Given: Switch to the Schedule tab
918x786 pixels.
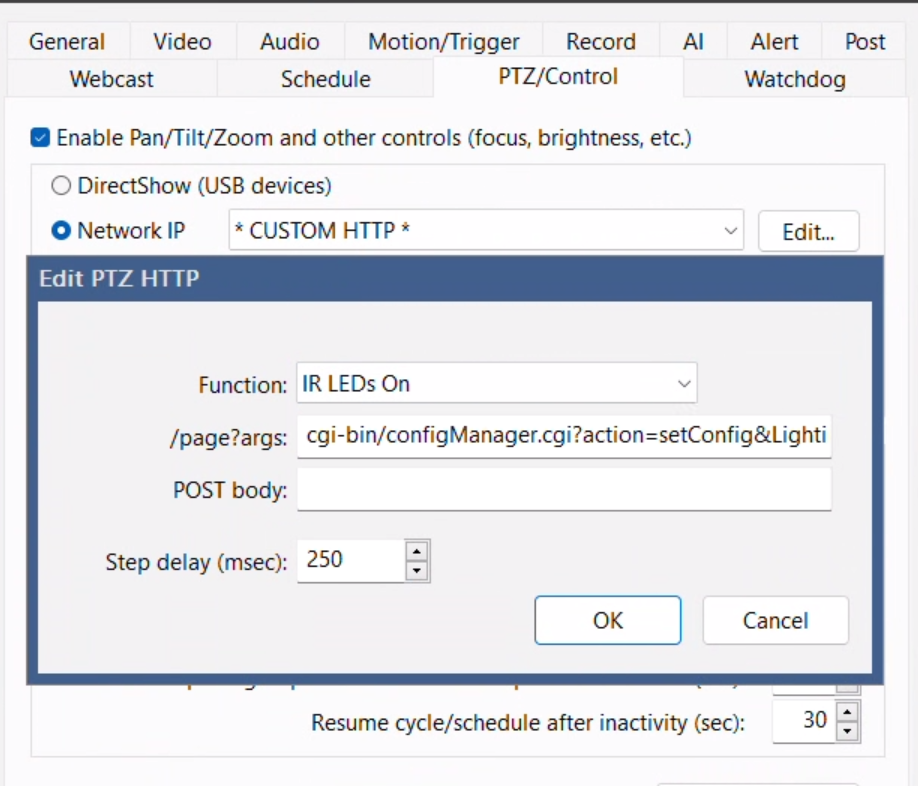Looking at the screenshot, I should pyautogui.click(x=325, y=79).
